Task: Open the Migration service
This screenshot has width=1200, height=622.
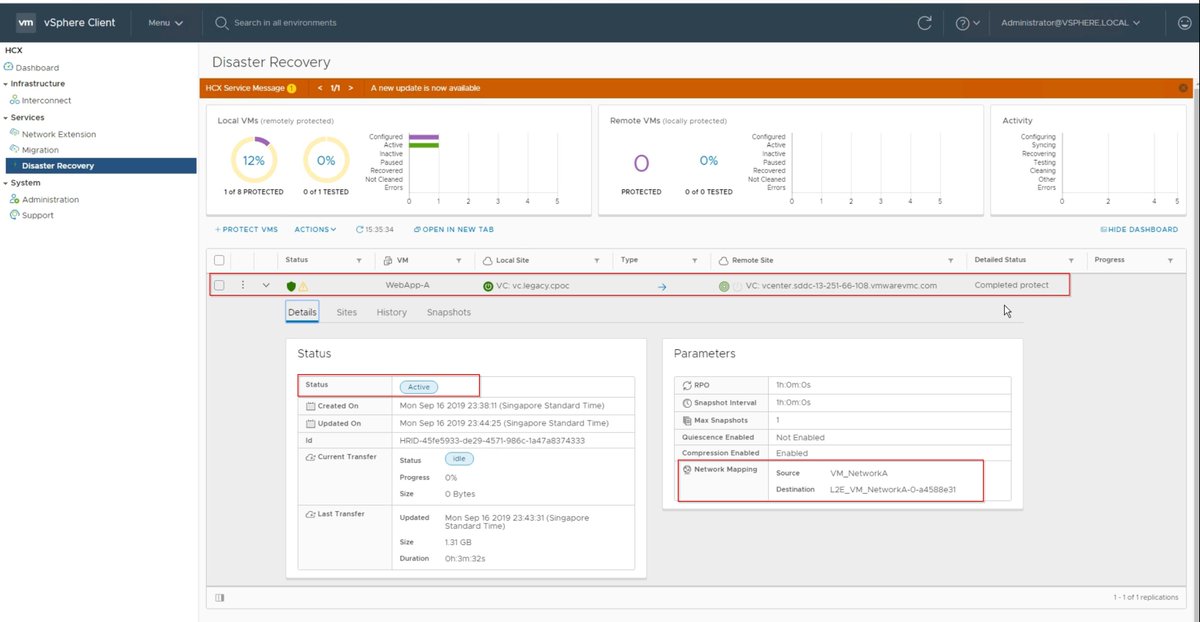Action: (40, 150)
